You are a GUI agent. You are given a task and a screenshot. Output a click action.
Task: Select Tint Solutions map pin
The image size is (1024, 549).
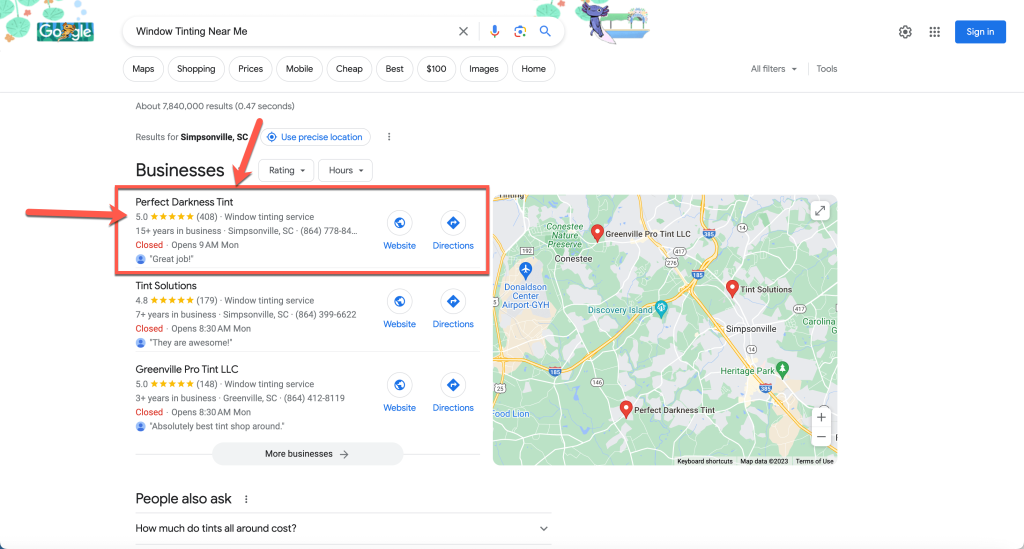point(732,289)
